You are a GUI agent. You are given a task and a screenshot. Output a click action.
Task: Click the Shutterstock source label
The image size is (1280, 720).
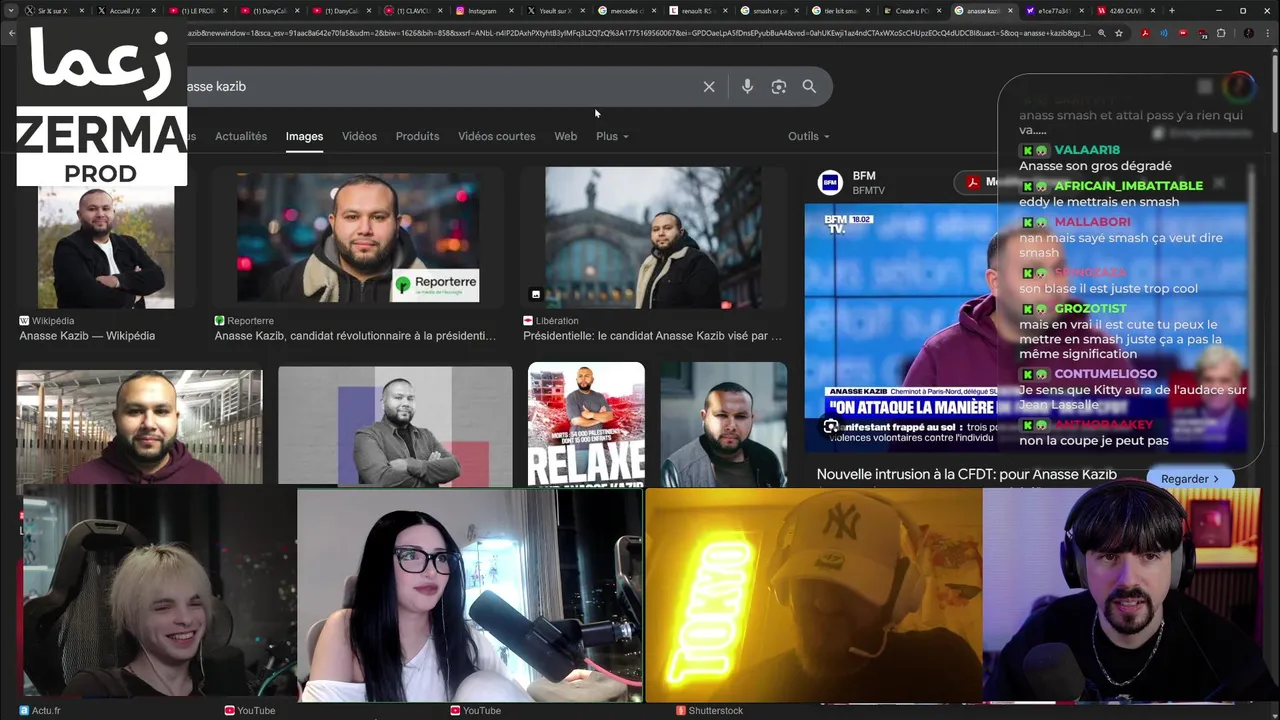tap(716, 711)
